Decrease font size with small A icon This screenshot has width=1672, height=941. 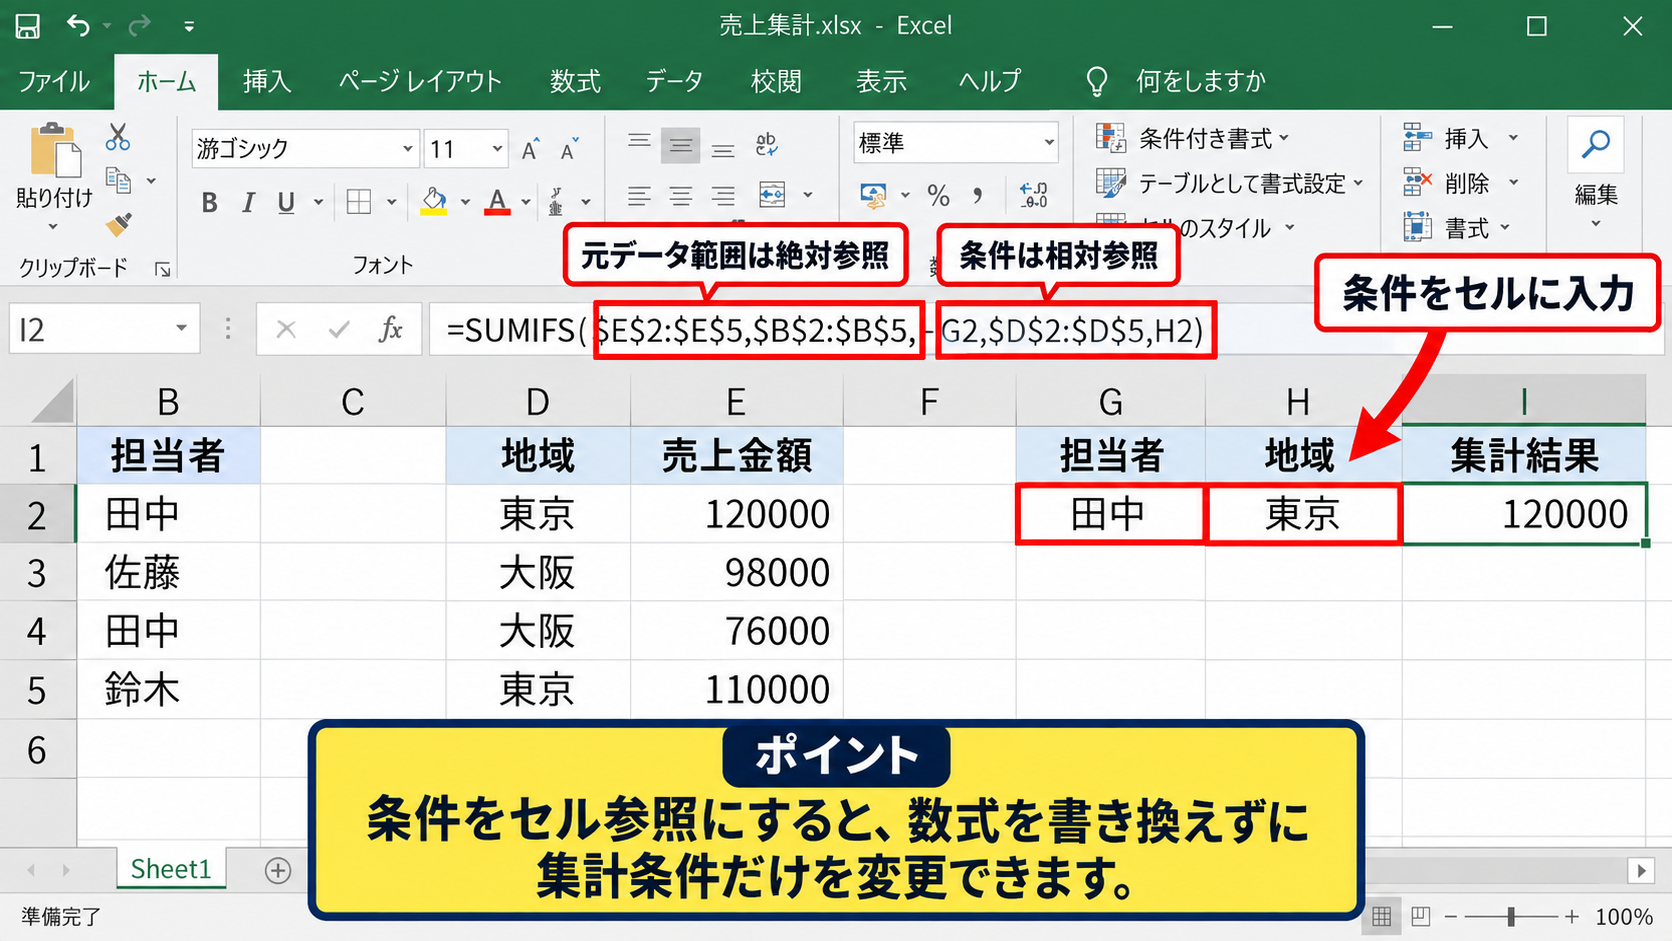pos(569,149)
